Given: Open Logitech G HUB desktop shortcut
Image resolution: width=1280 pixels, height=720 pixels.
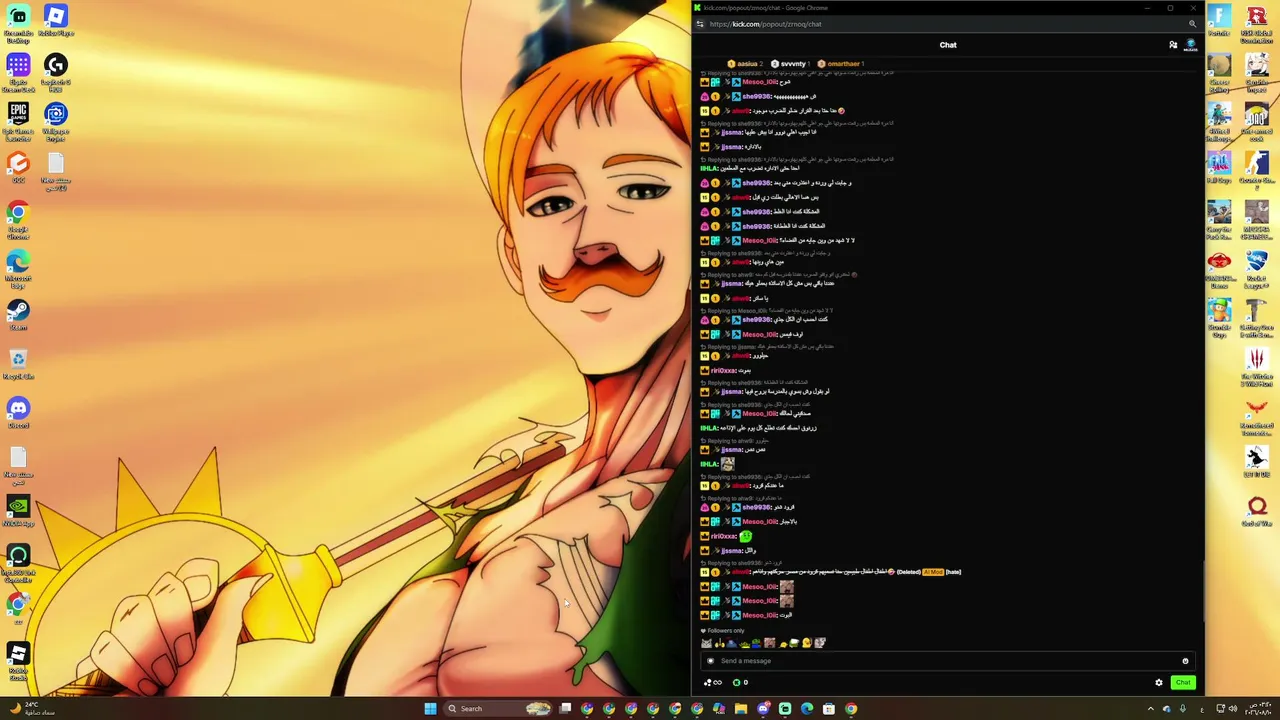Looking at the screenshot, I should pos(56,70).
